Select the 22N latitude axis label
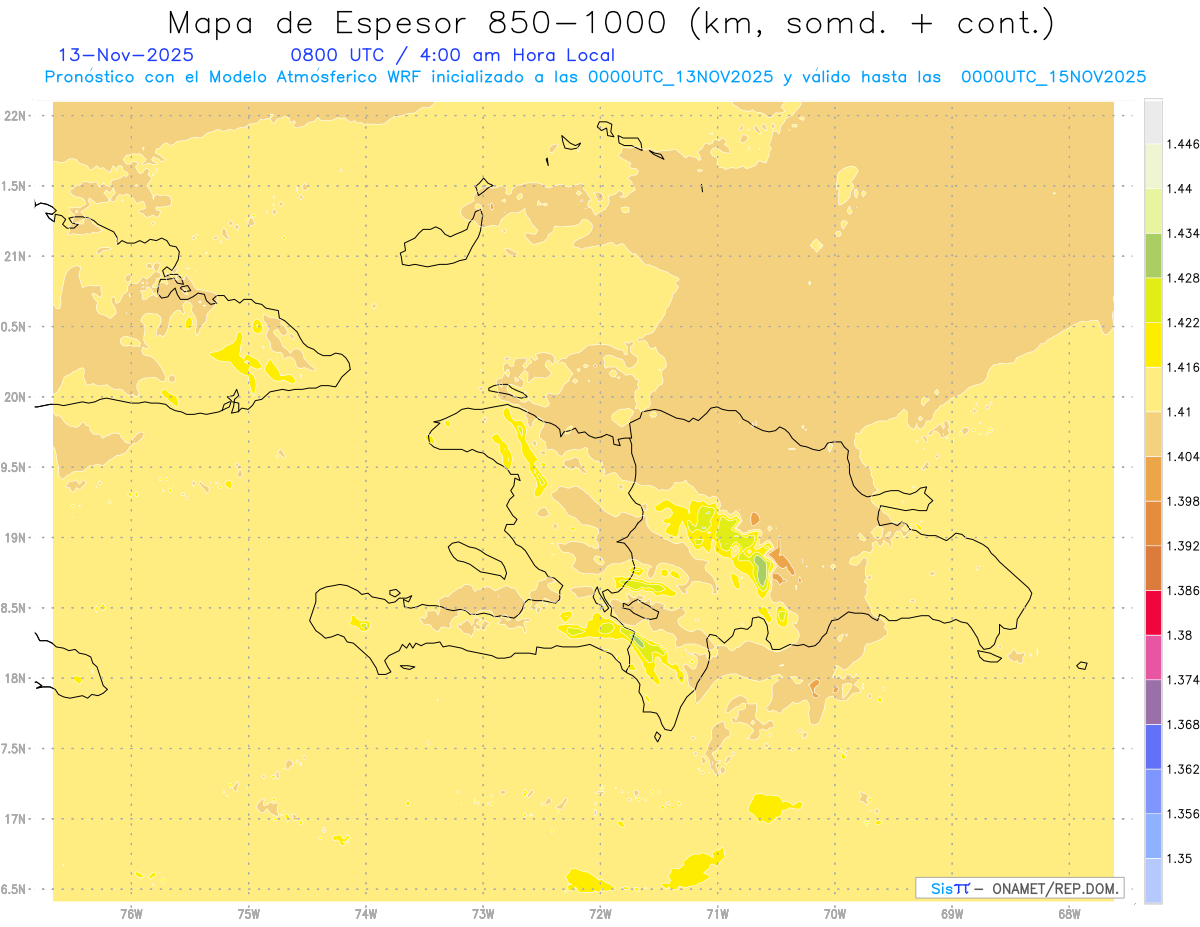 [x=17, y=116]
